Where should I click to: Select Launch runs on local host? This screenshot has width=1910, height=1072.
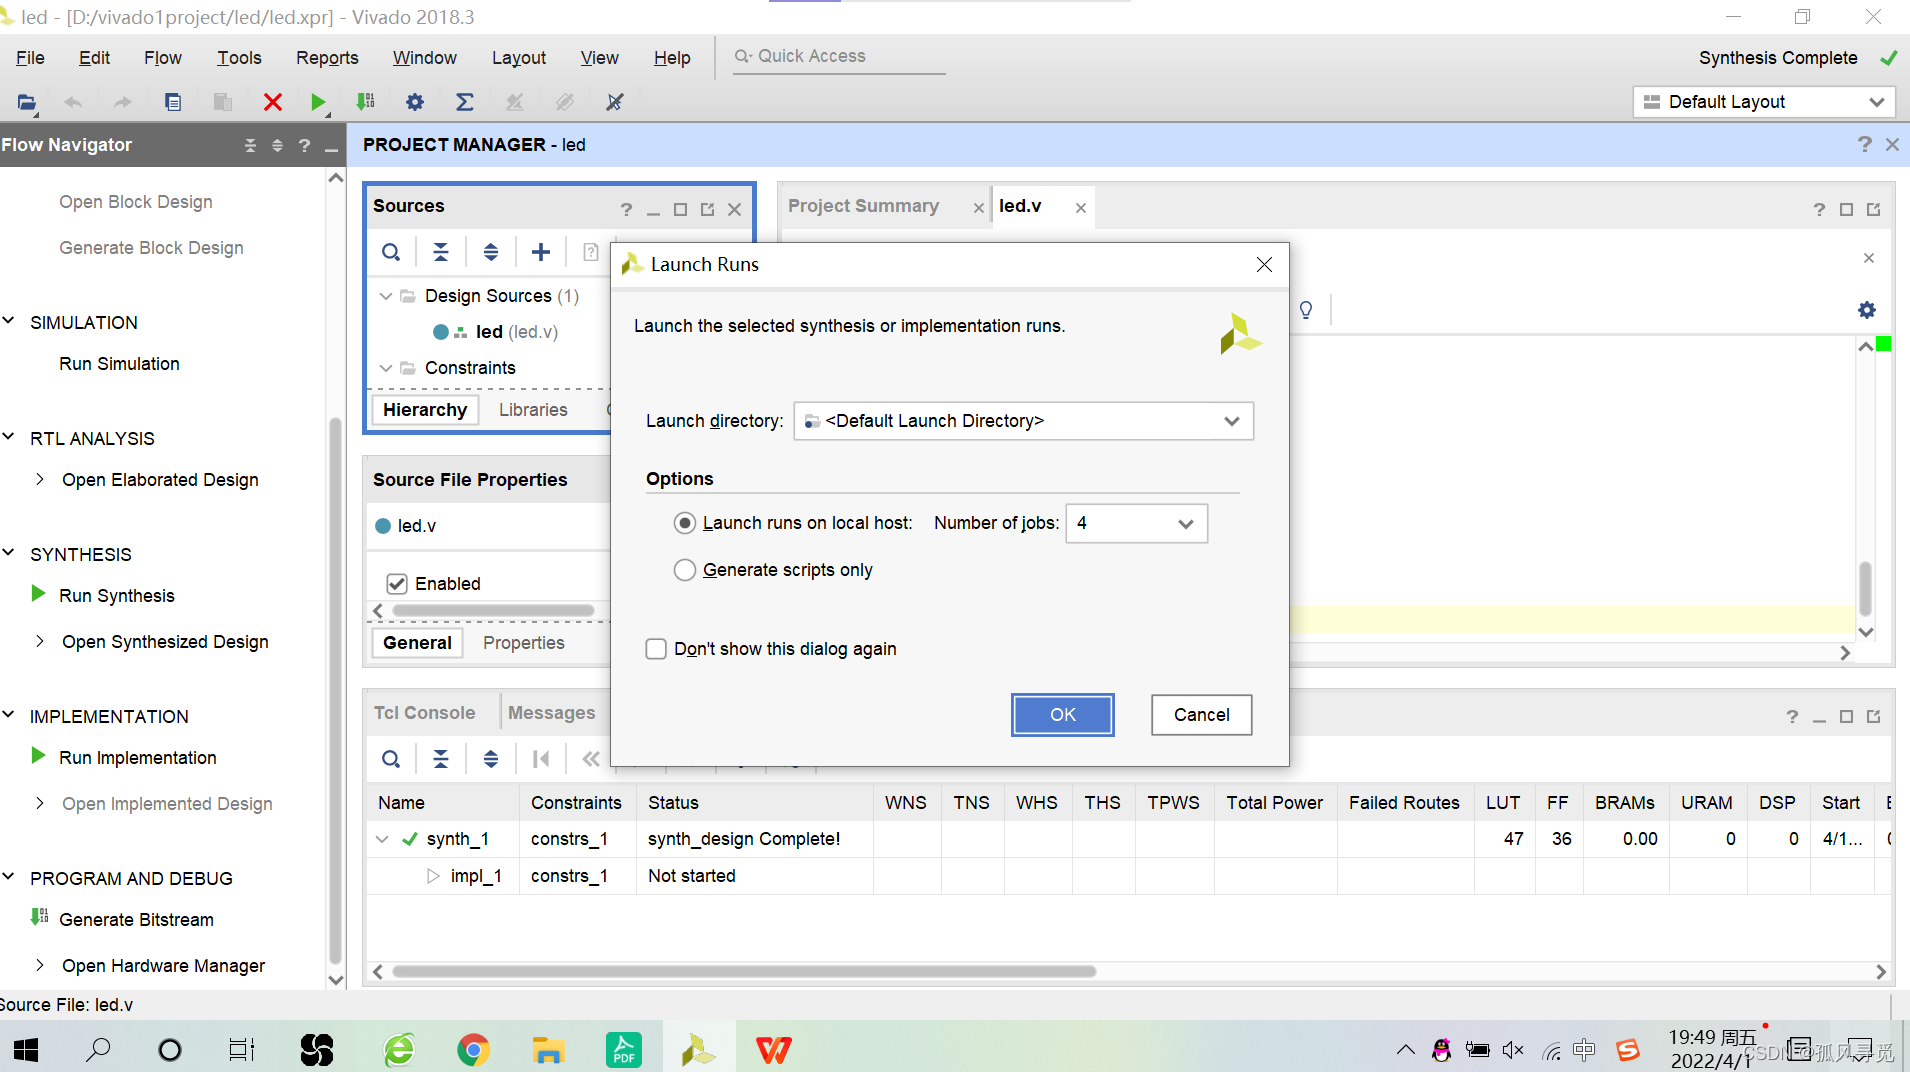coord(685,523)
